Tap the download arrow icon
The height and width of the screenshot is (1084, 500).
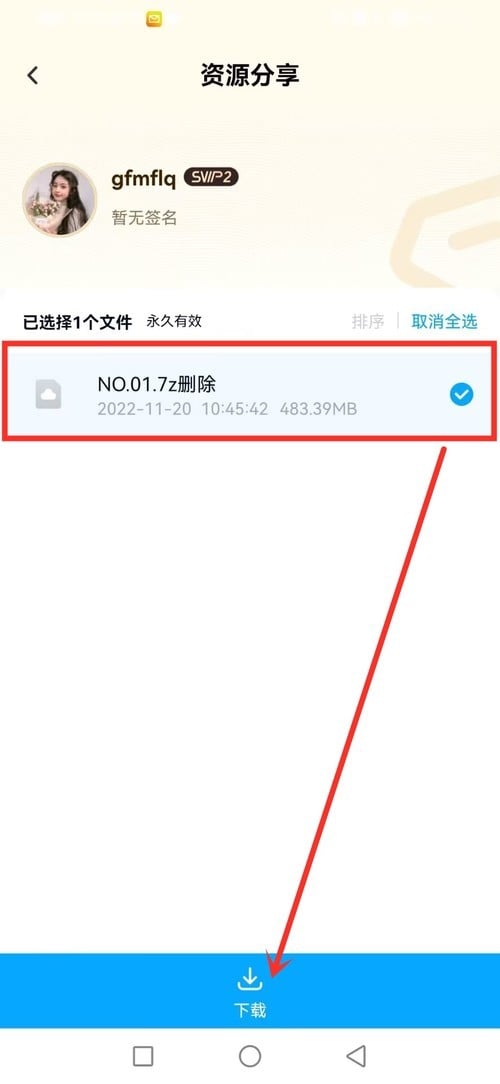(x=250, y=979)
